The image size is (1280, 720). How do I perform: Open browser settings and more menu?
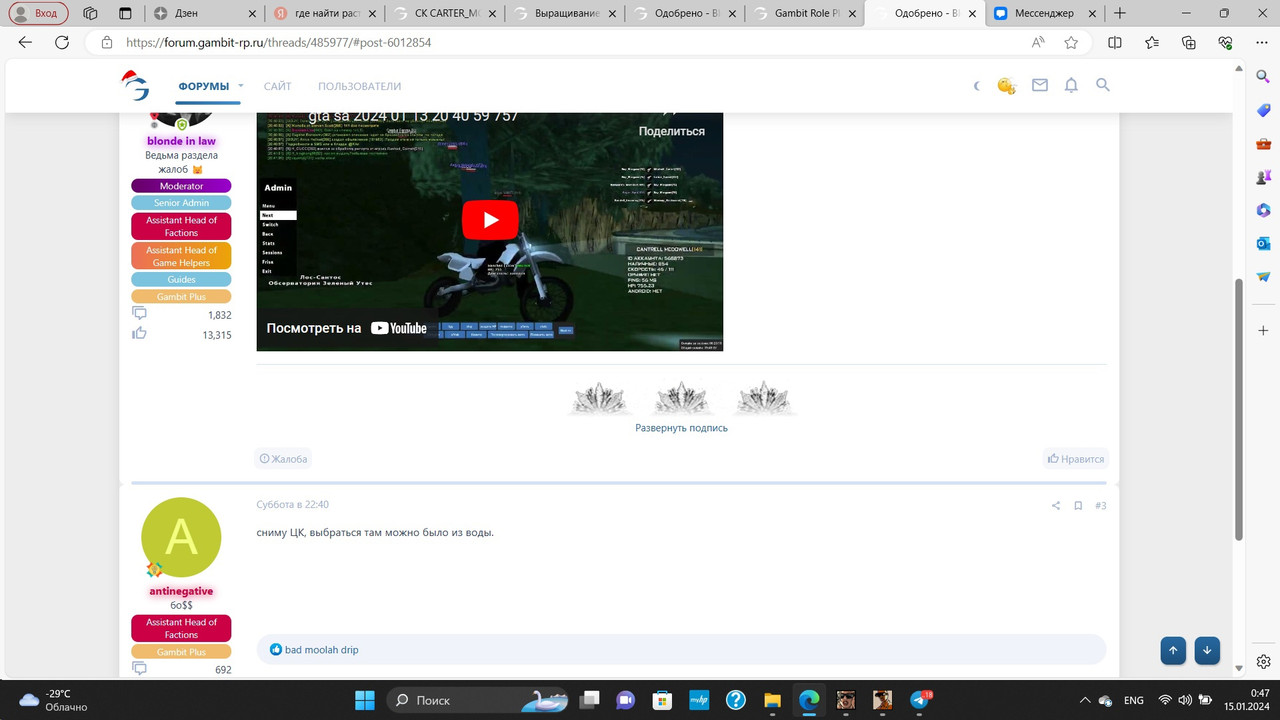tap(1263, 43)
